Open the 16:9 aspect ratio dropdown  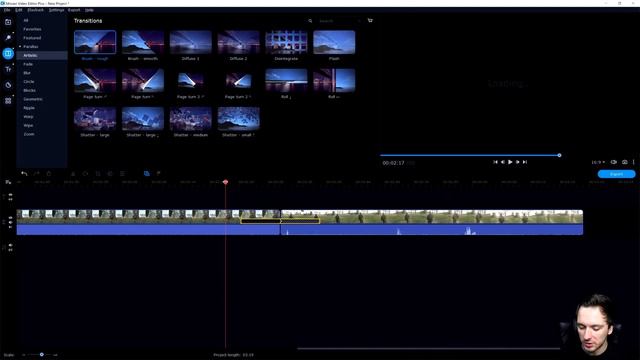click(x=598, y=162)
